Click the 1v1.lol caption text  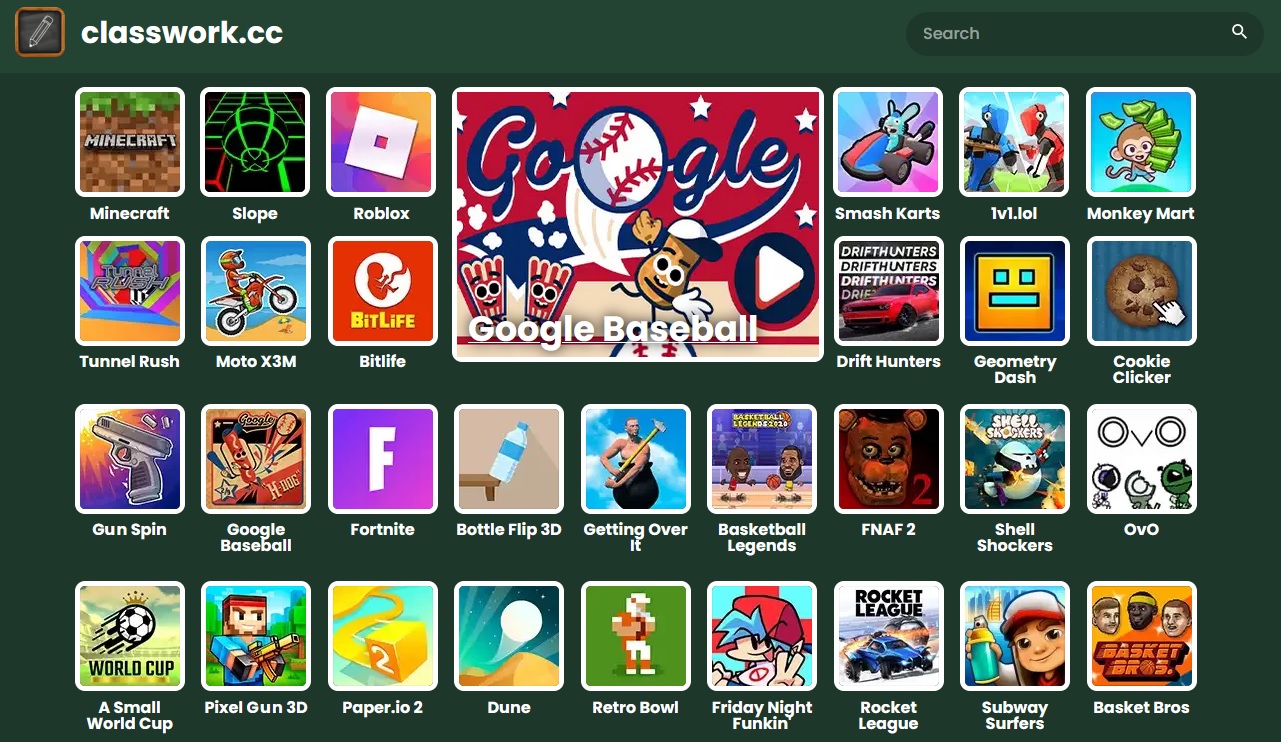pos(1014,213)
